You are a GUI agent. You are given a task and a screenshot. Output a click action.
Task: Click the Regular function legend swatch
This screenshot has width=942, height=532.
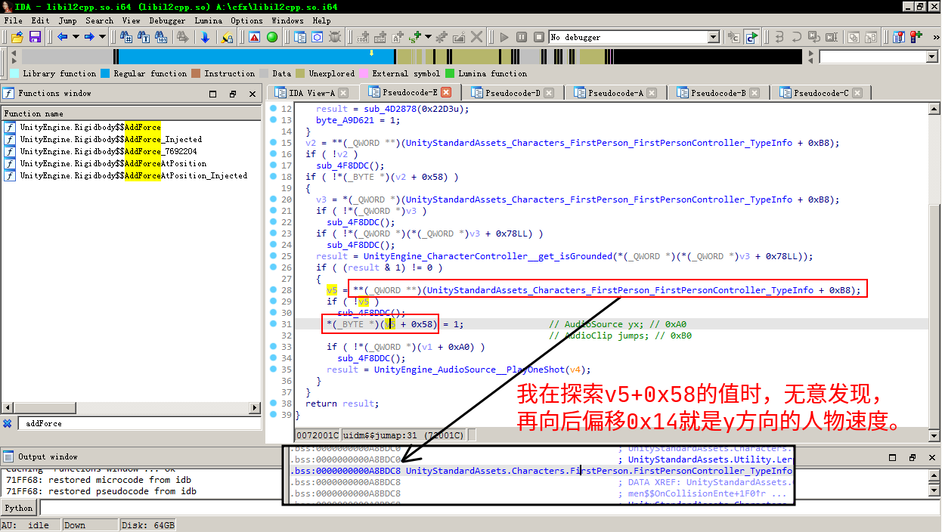coord(105,74)
